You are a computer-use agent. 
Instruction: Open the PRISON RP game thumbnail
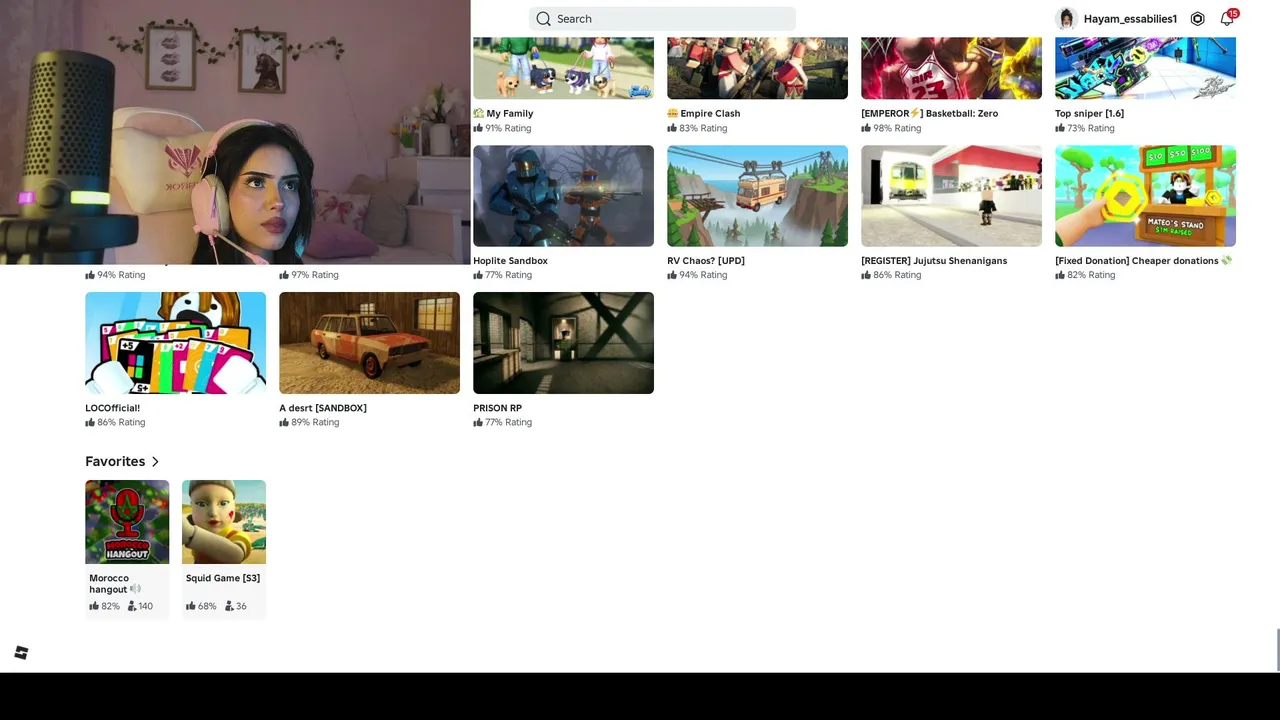[x=563, y=343]
